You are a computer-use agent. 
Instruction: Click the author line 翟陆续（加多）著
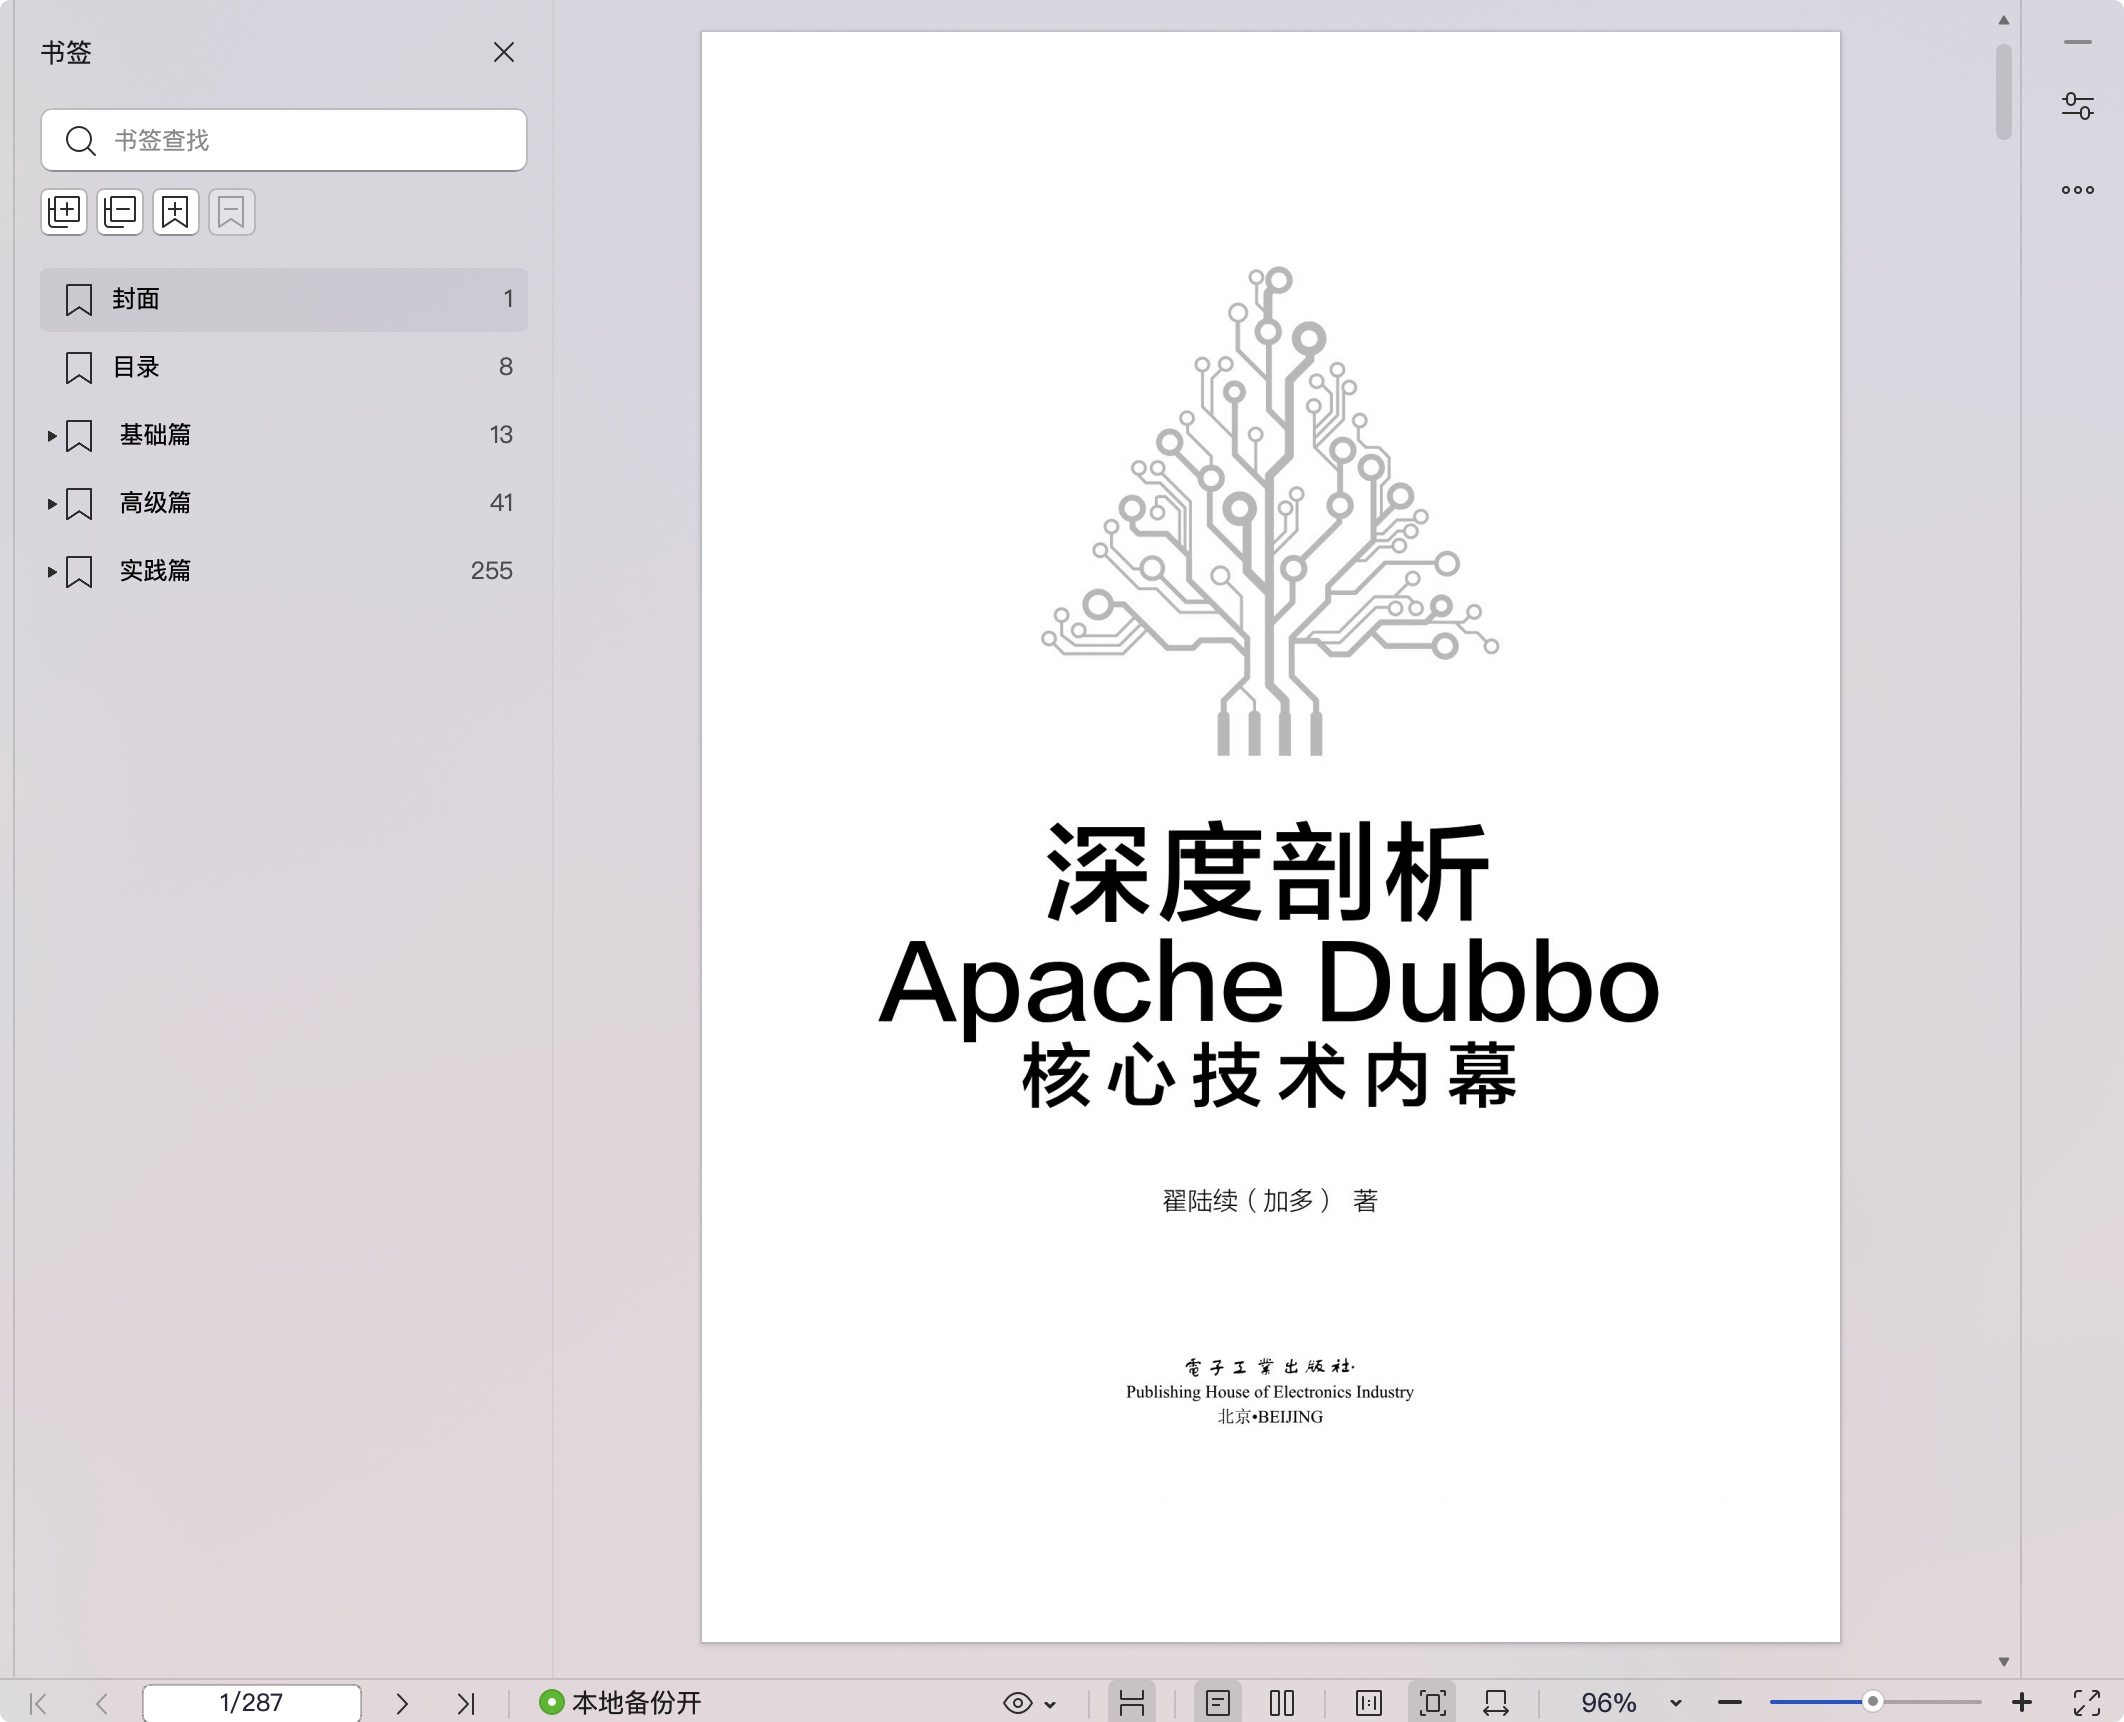(x=1270, y=1200)
